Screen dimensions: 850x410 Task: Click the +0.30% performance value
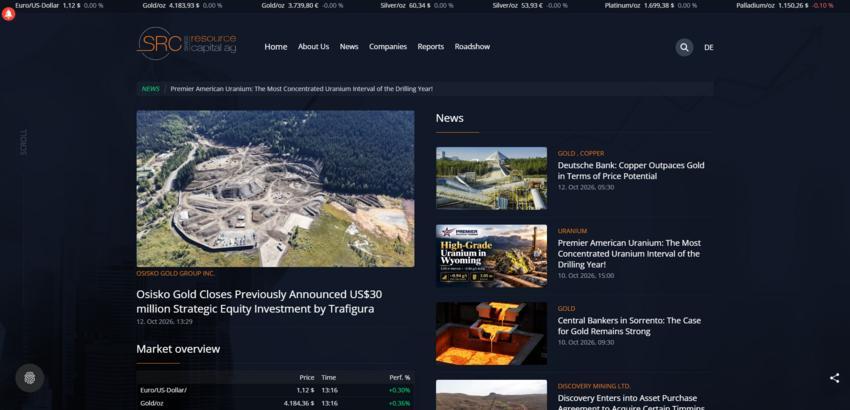tap(400, 390)
